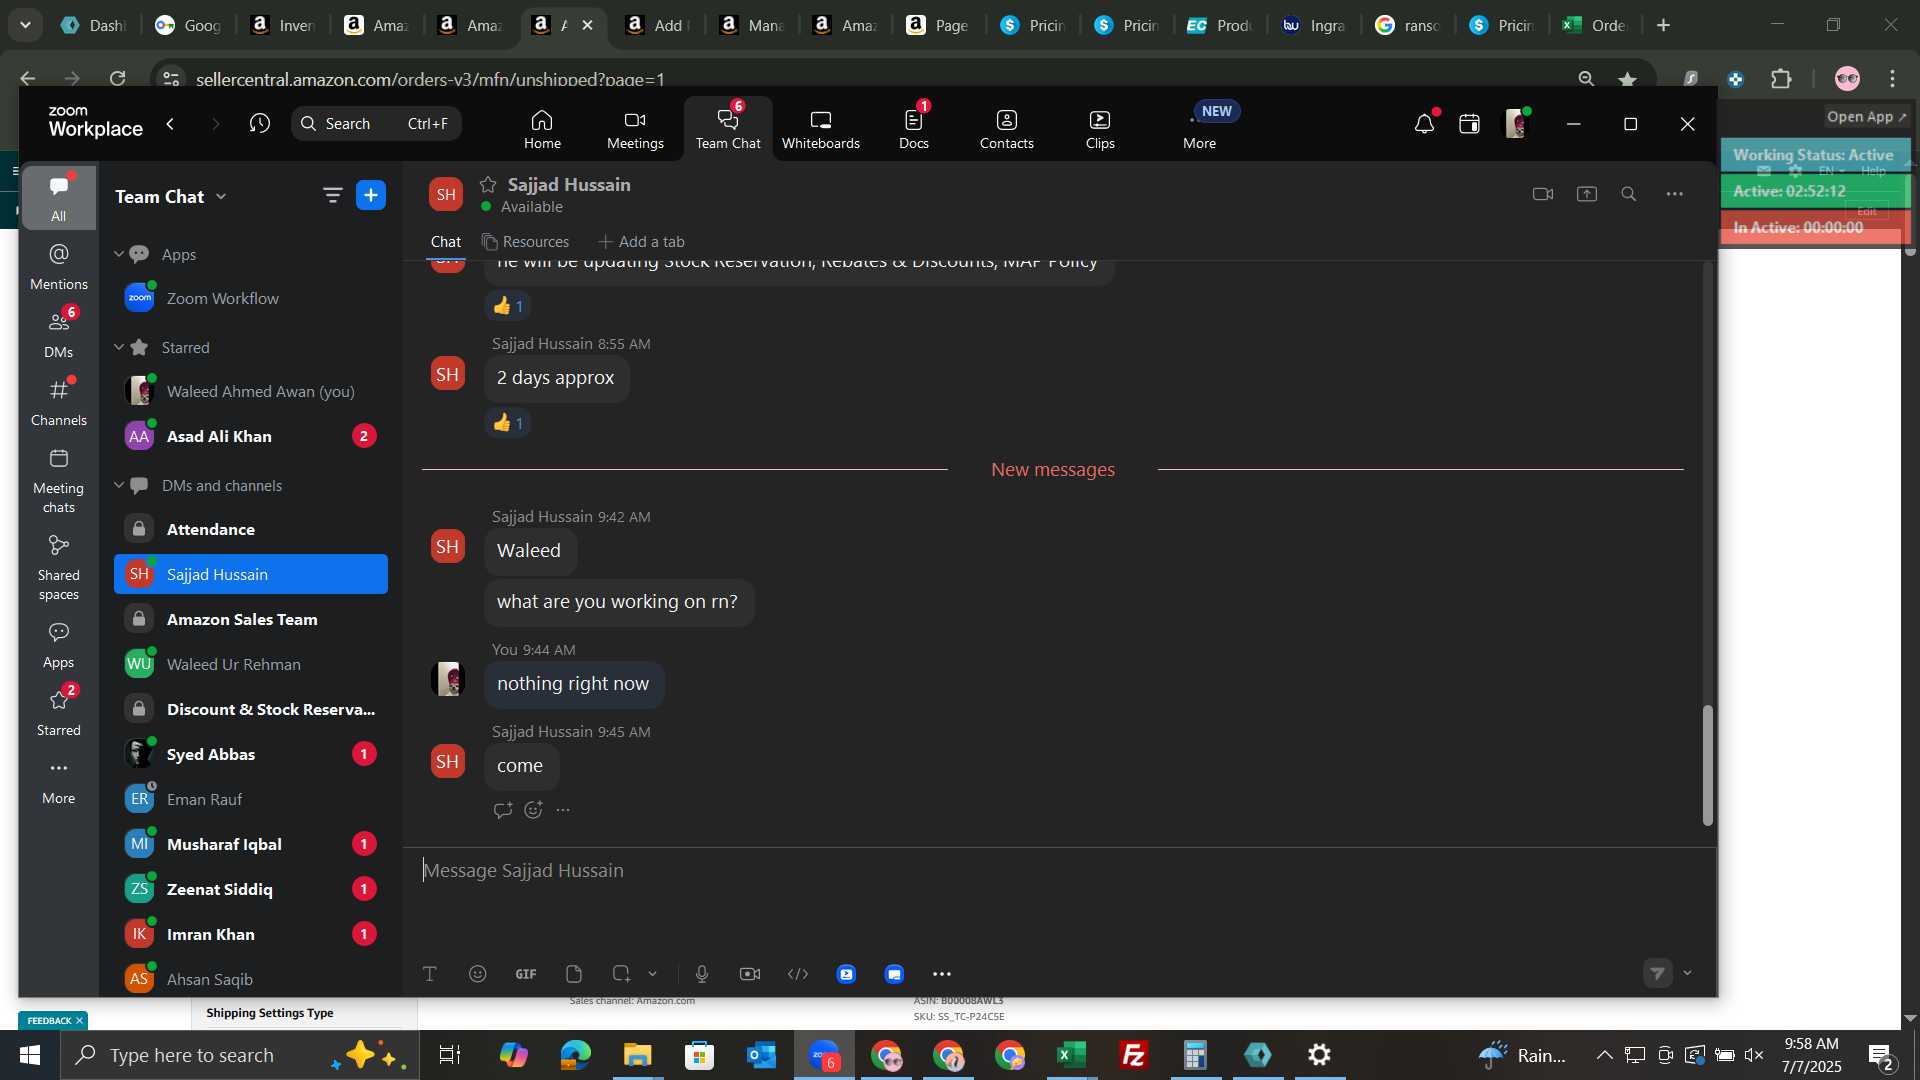Open the Resources tab

click(x=526, y=242)
